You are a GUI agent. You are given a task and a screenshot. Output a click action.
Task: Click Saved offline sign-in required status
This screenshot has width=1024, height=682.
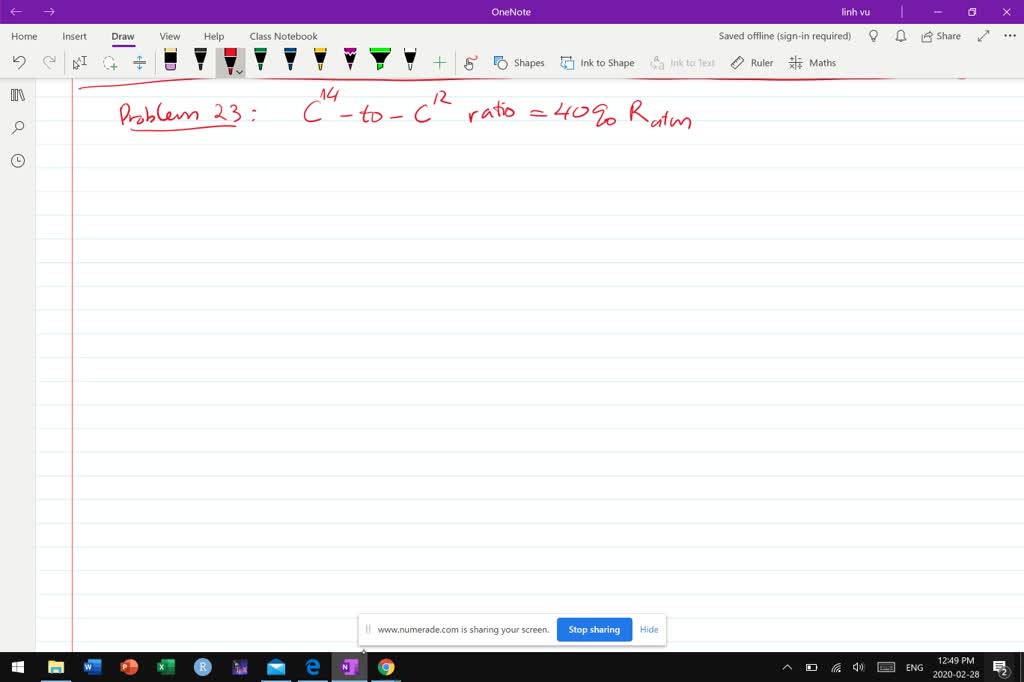784,36
